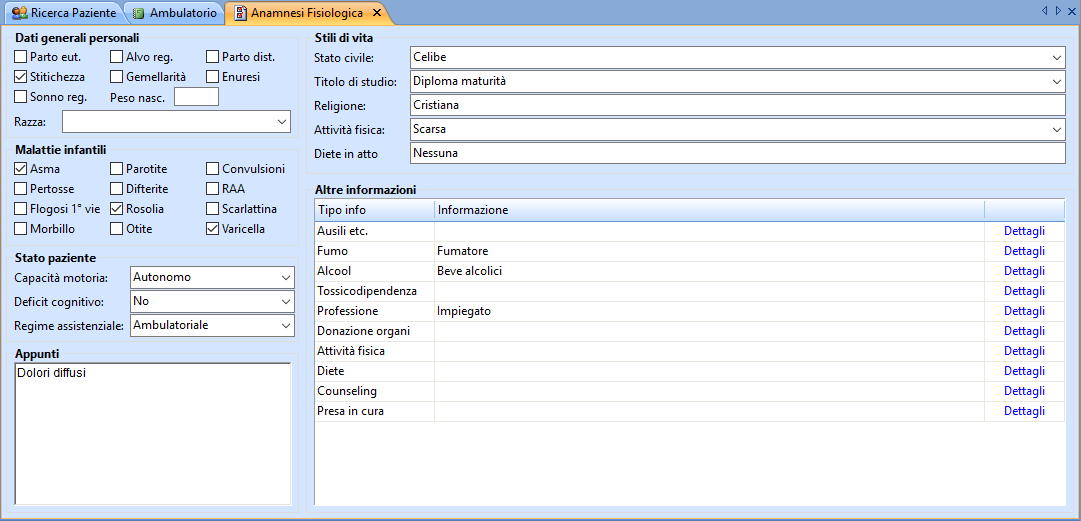Click the Anamnesi Fisiologica tab document icon
1081x521 pixels.
(x=241, y=12)
